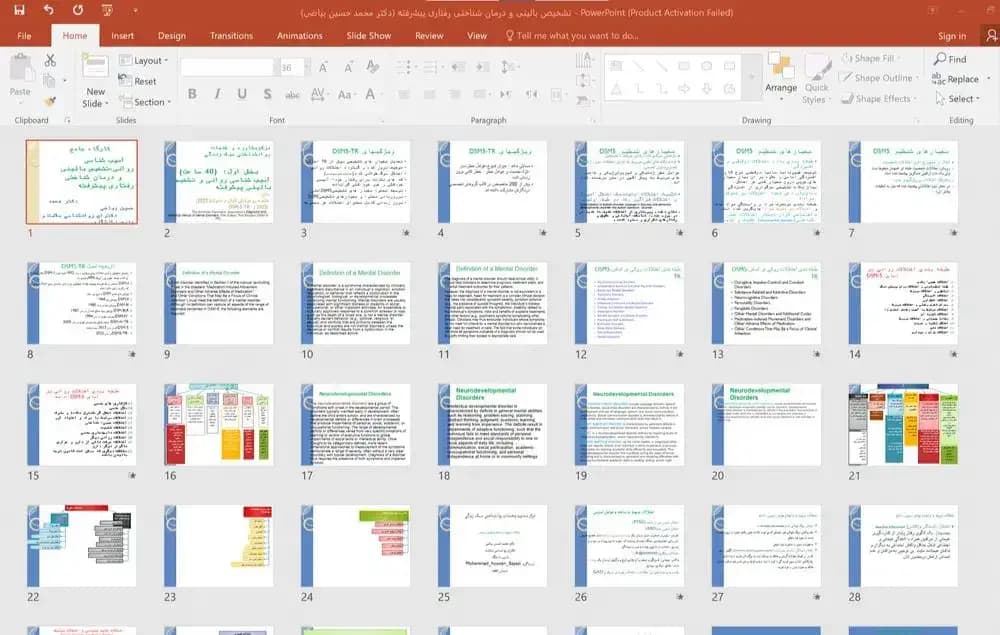Click the Cut scissors icon
The image size is (1000, 635).
50,60
